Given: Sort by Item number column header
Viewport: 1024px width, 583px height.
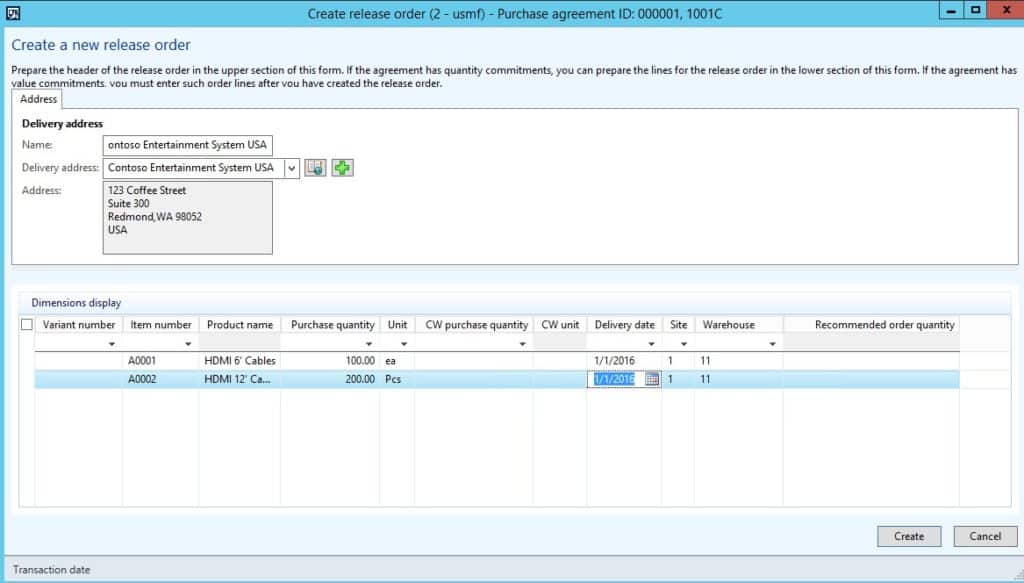Looking at the screenshot, I should click(161, 324).
